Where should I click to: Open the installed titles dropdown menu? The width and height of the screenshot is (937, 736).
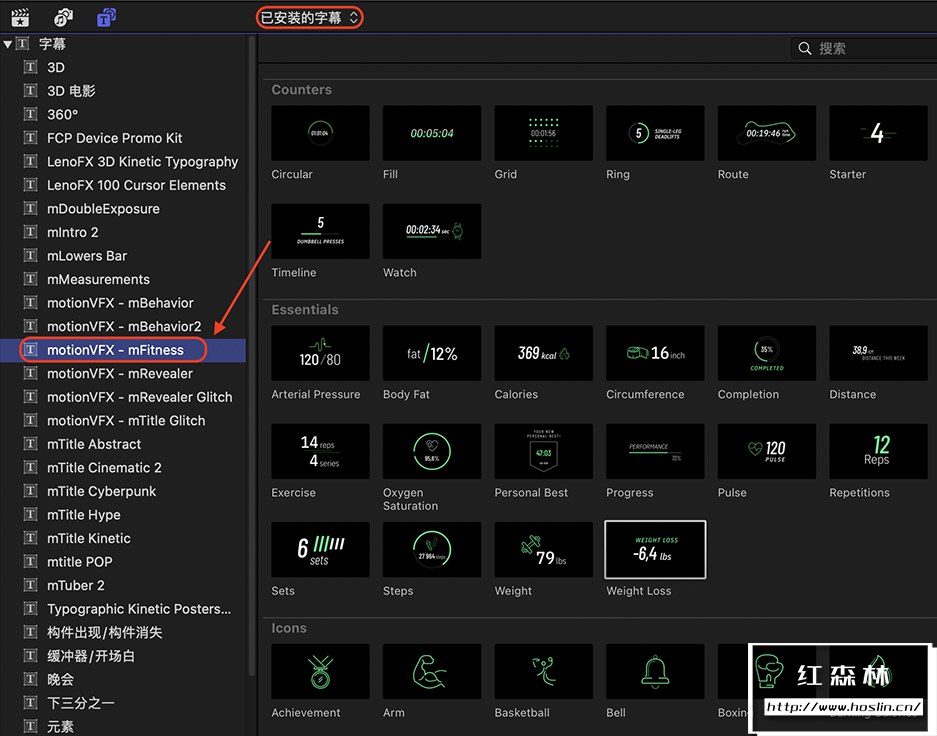coord(309,18)
